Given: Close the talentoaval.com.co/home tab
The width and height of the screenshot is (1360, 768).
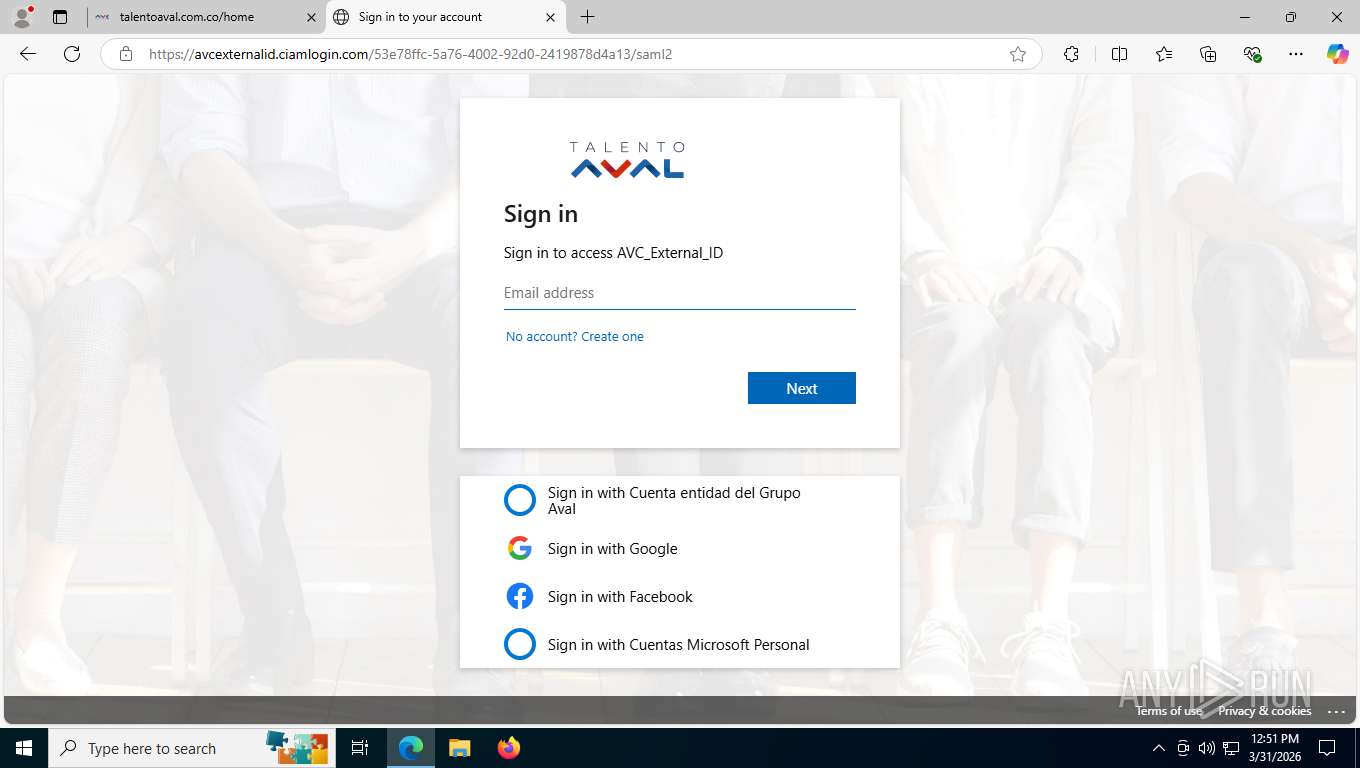Looking at the screenshot, I should click(x=311, y=17).
